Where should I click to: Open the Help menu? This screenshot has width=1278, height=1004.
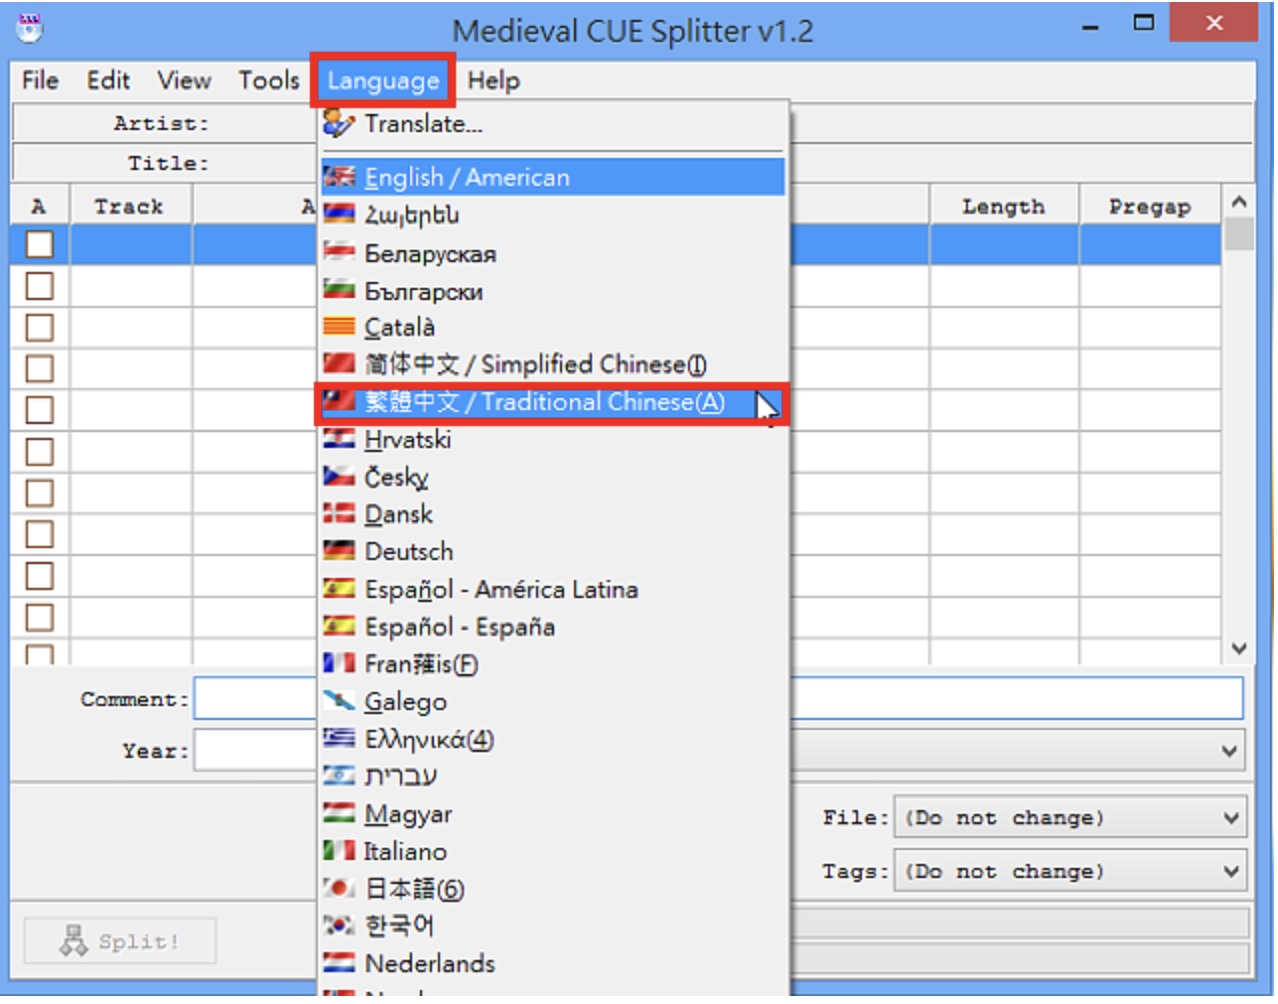point(494,80)
